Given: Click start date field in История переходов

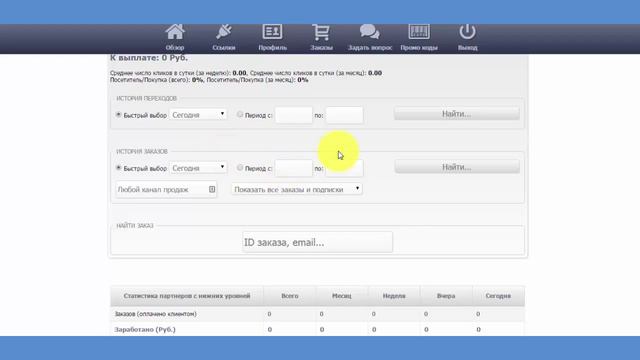Looking at the screenshot, I should click(293, 115).
